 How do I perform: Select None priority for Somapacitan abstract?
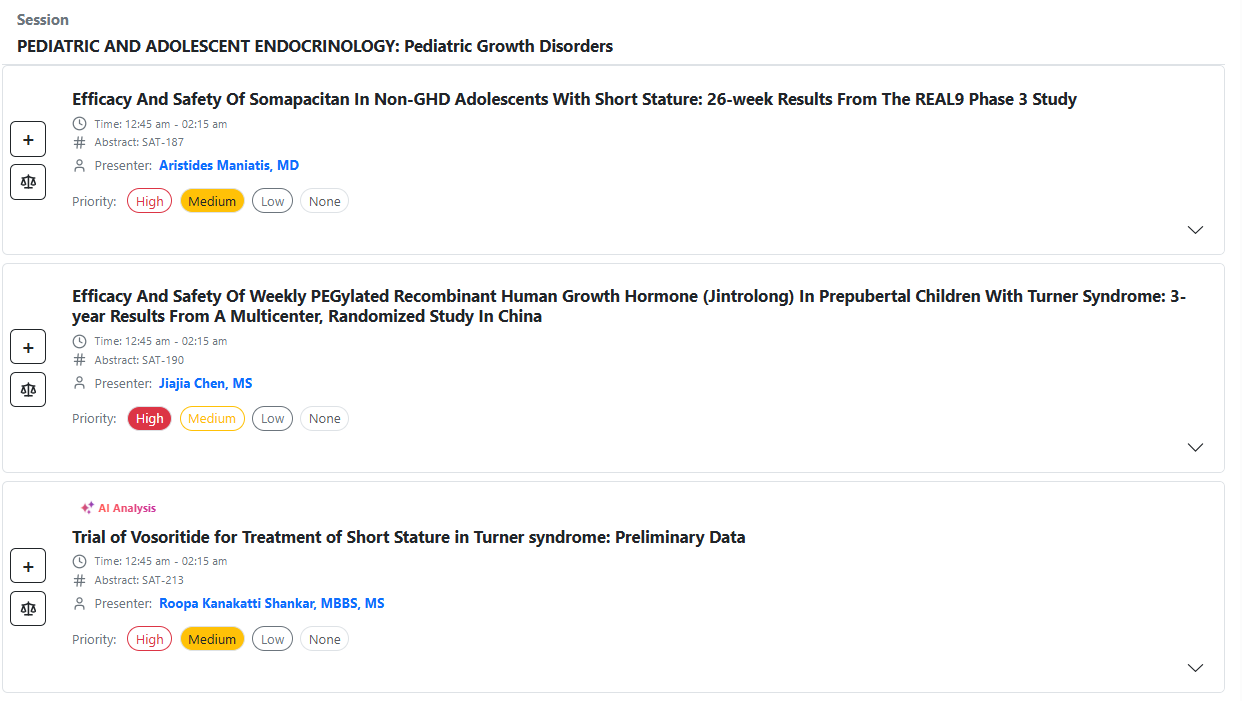[x=324, y=201]
